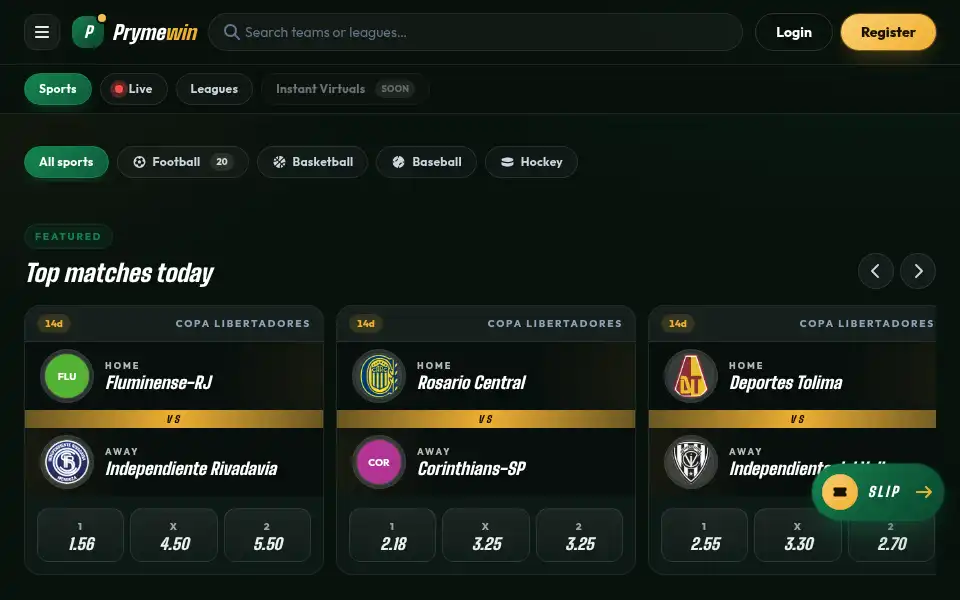Select the Sports tab
Viewport: 960px width, 600px height.
[x=58, y=89]
